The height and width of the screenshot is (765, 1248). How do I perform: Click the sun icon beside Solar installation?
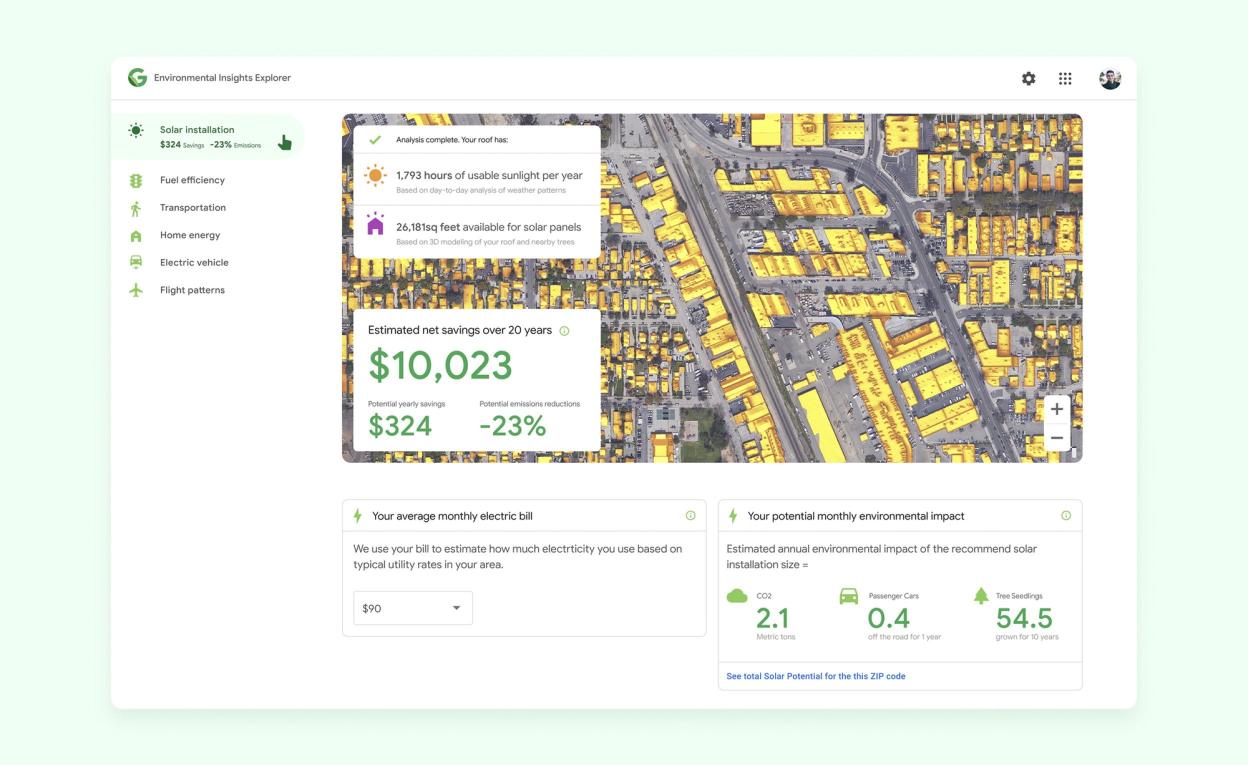(136, 130)
